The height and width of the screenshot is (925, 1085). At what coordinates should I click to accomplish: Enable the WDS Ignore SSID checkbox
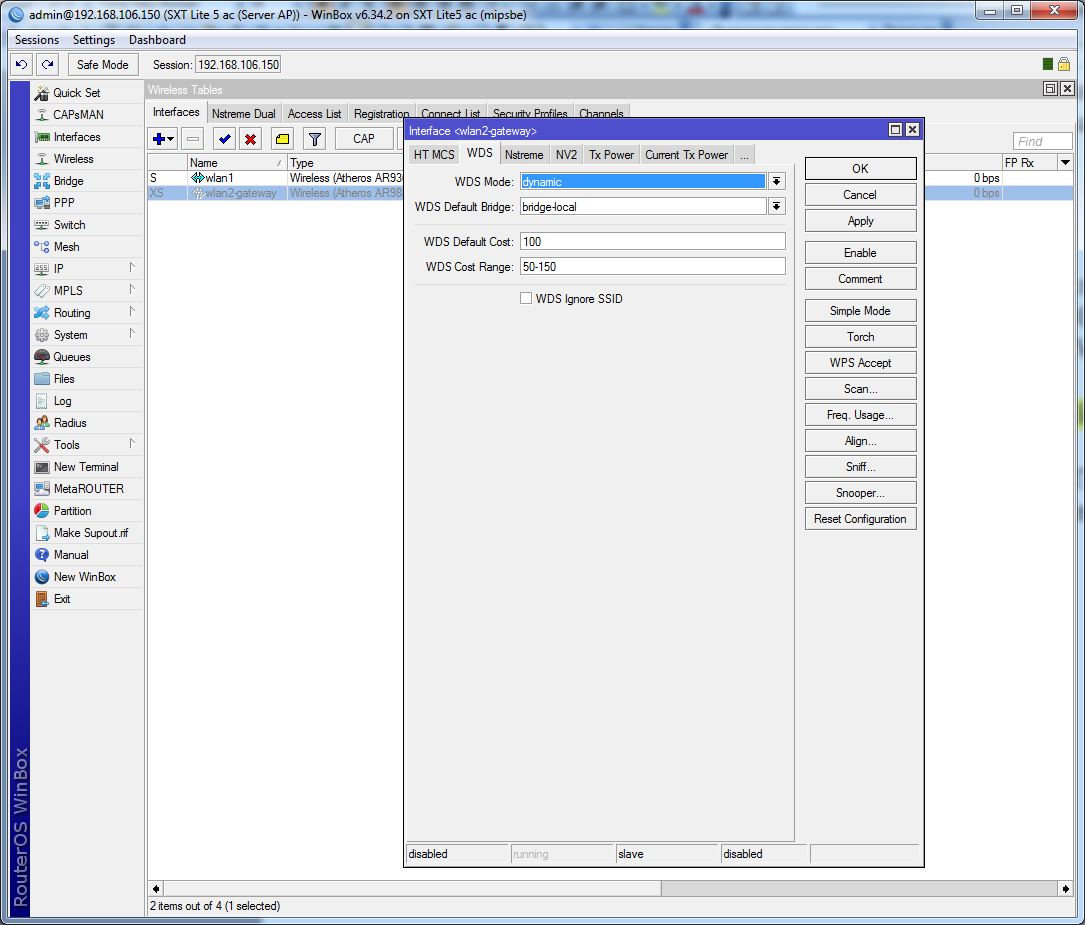click(526, 299)
